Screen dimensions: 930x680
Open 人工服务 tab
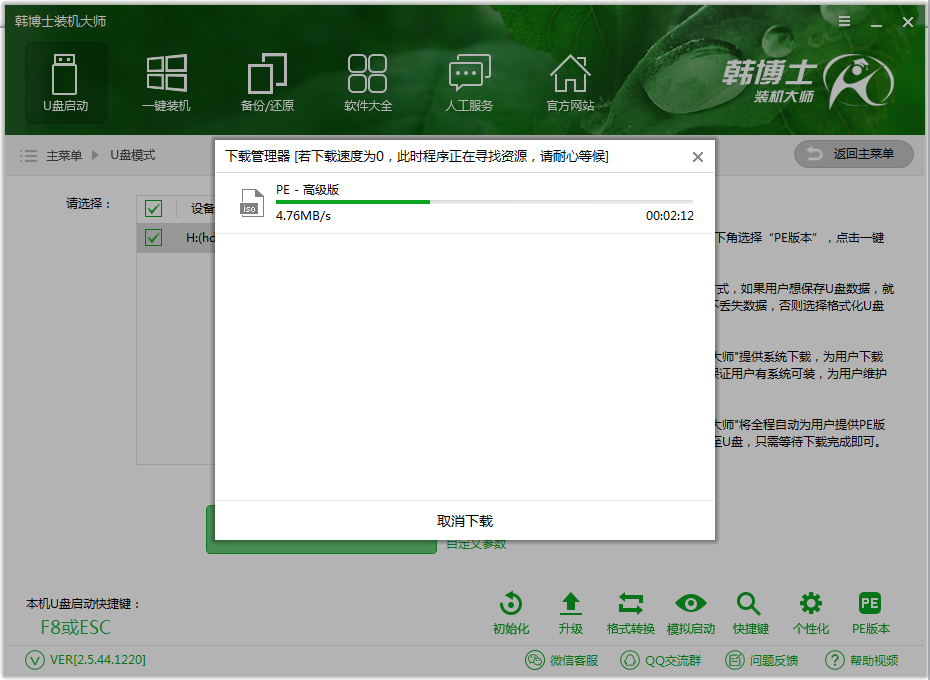click(x=469, y=83)
